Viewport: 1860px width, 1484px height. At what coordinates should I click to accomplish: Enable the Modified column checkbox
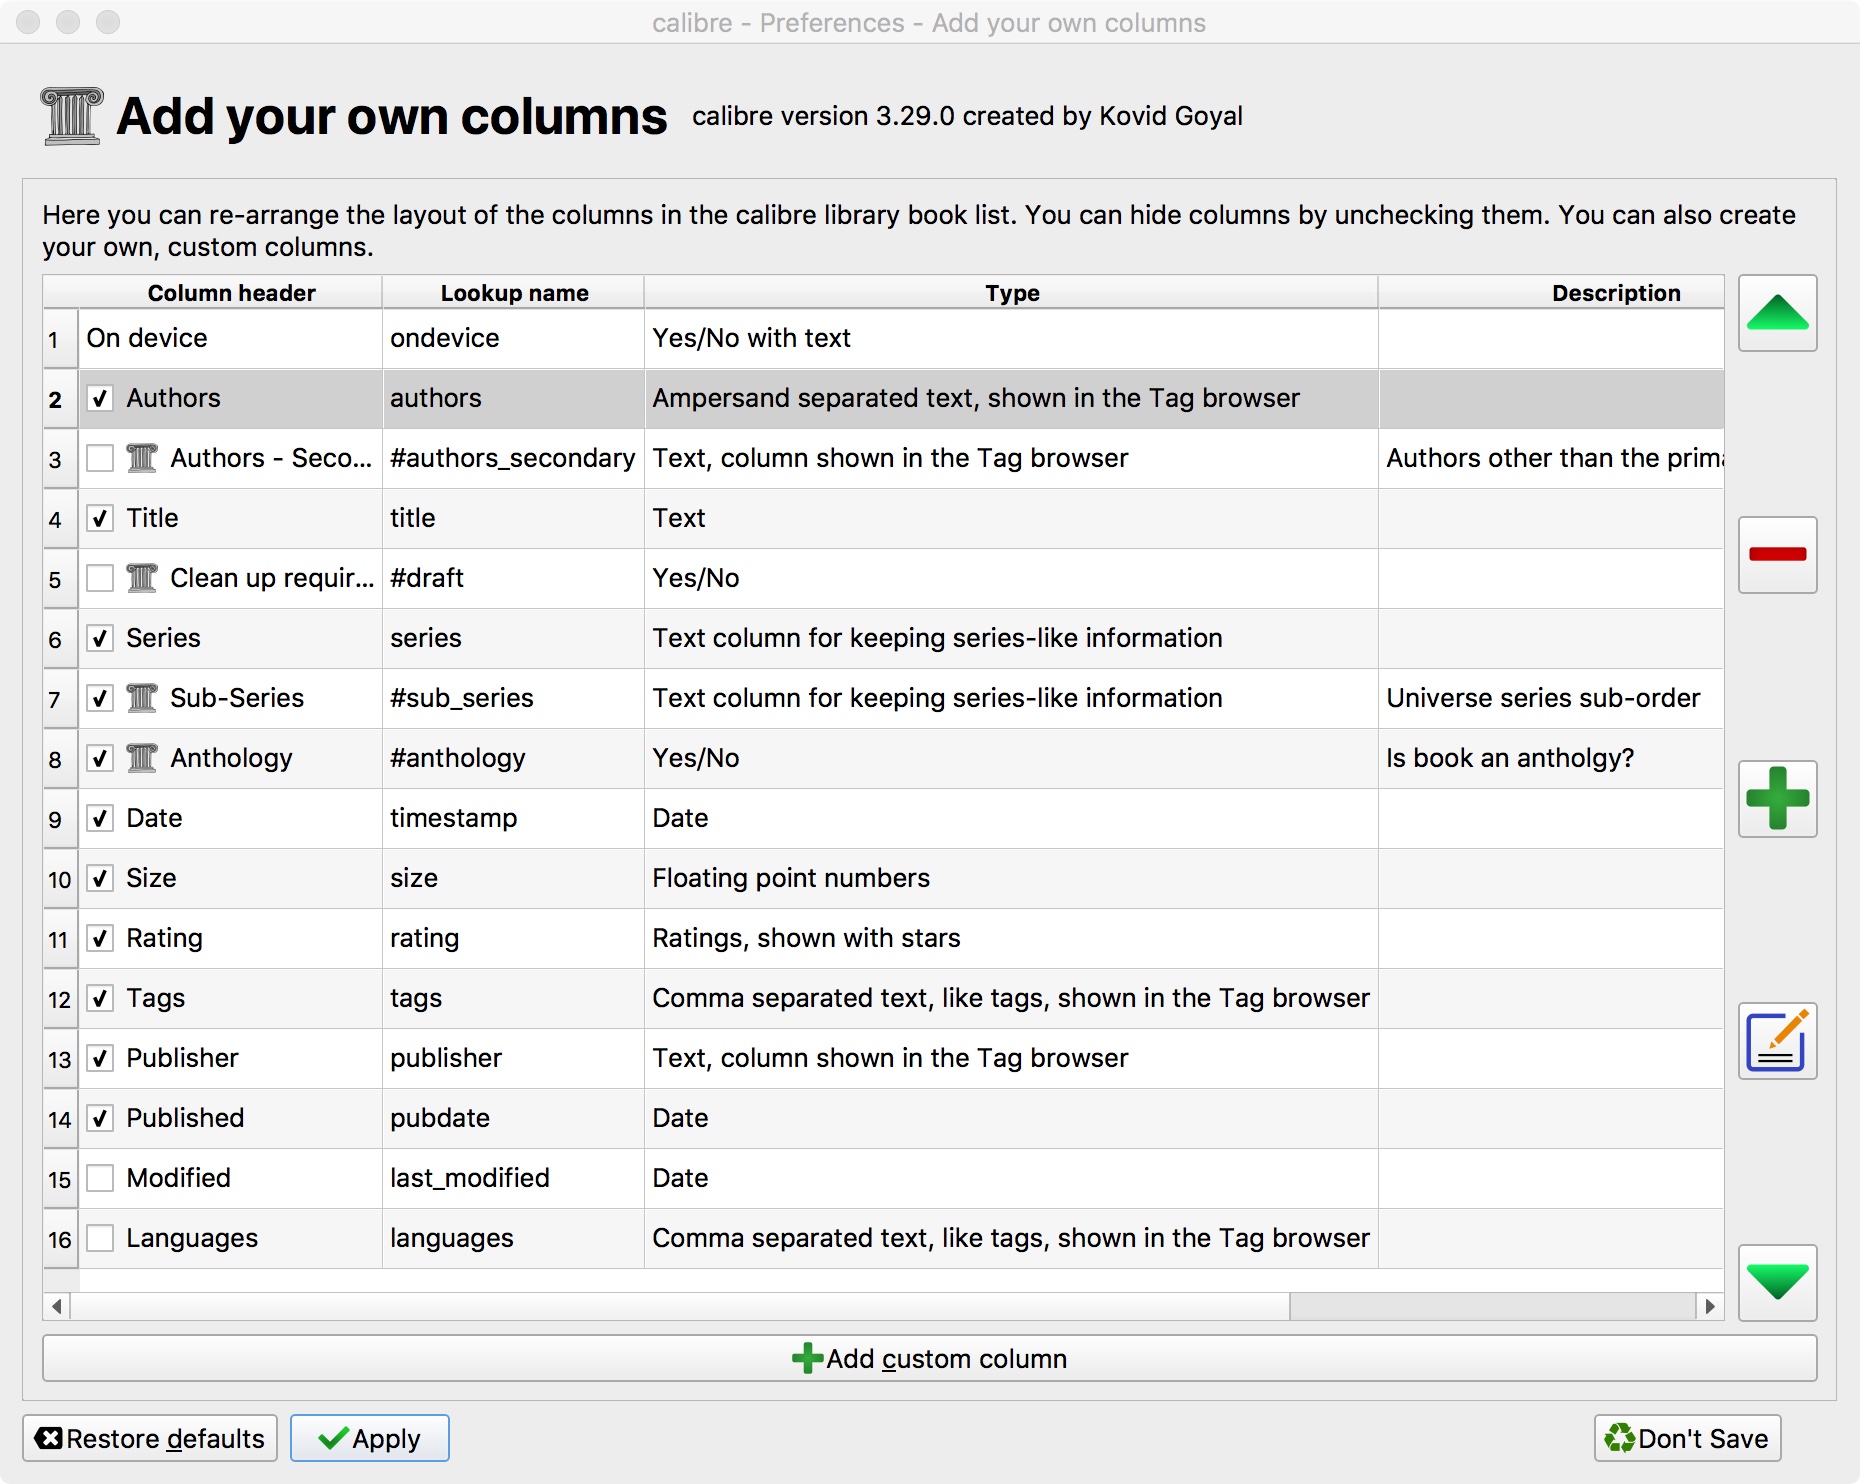pos(100,1178)
